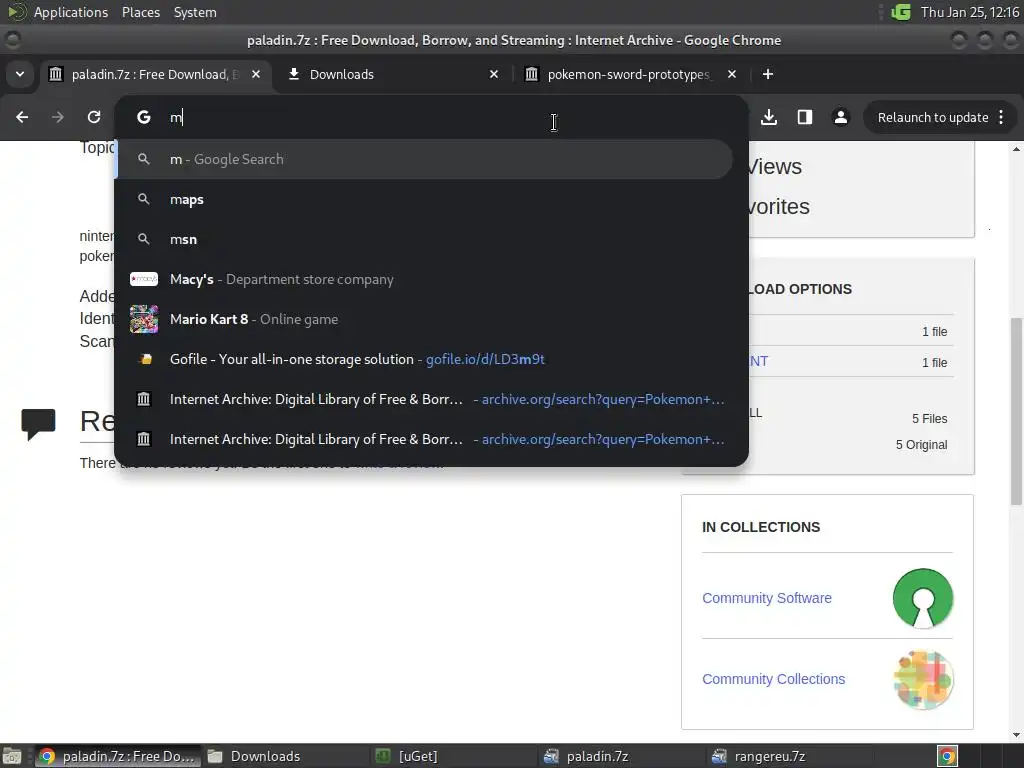Choose the 'msn' search suggestion

[424, 239]
